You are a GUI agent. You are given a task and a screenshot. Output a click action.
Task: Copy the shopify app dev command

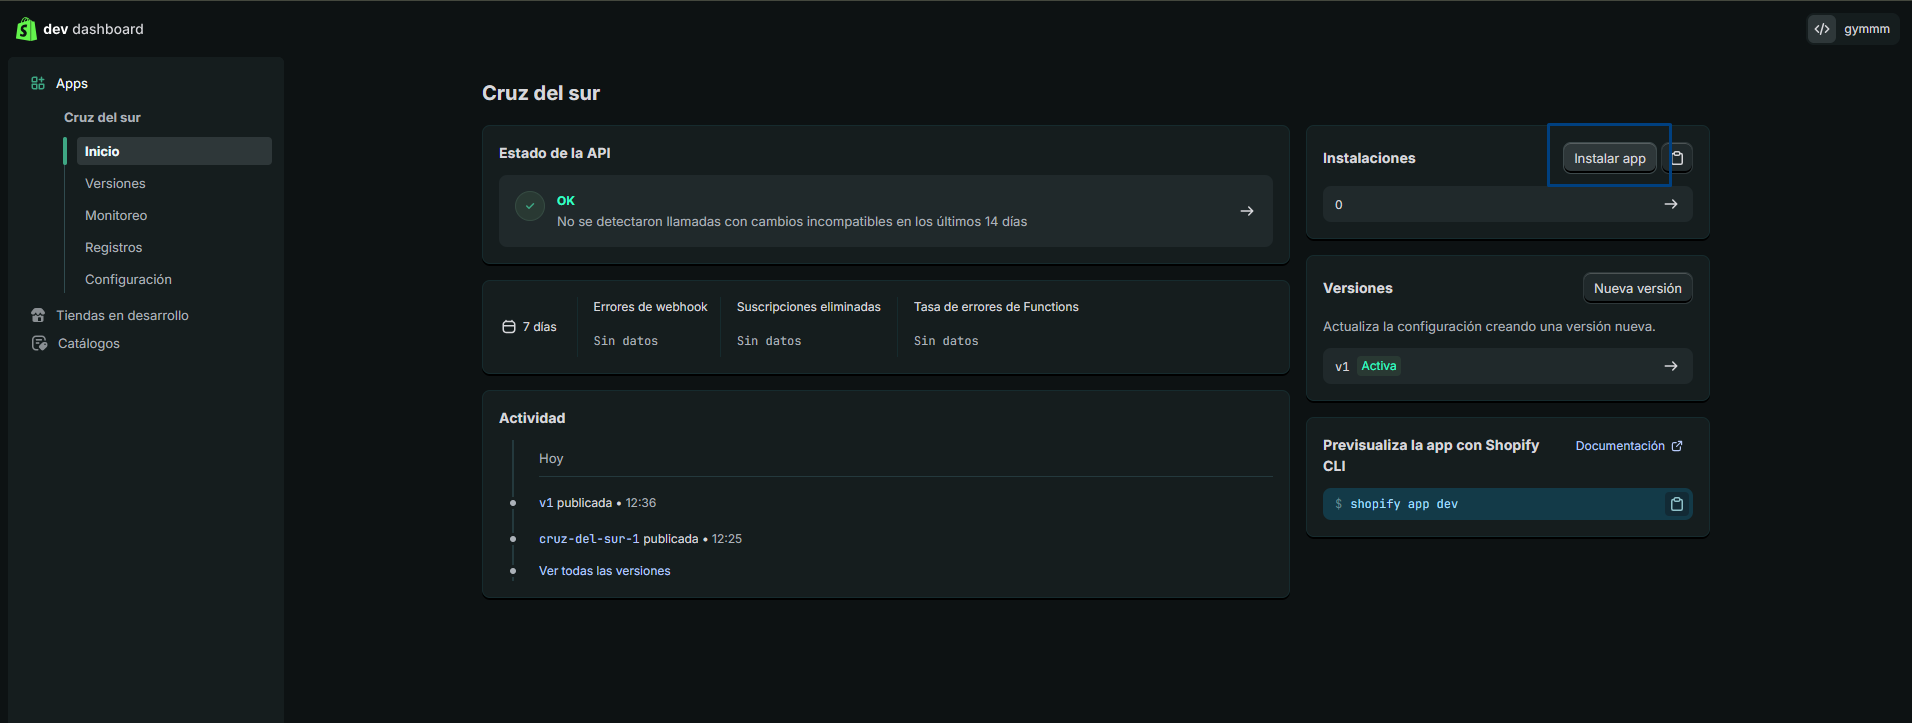[x=1677, y=504]
